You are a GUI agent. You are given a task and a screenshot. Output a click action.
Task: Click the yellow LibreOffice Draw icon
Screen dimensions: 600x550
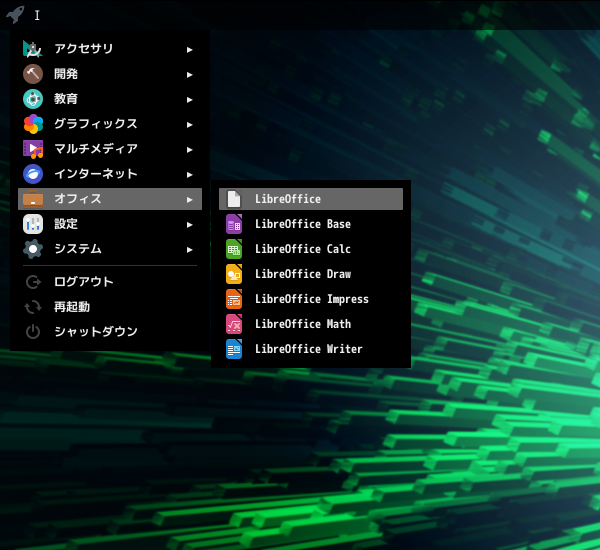(x=234, y=274)
